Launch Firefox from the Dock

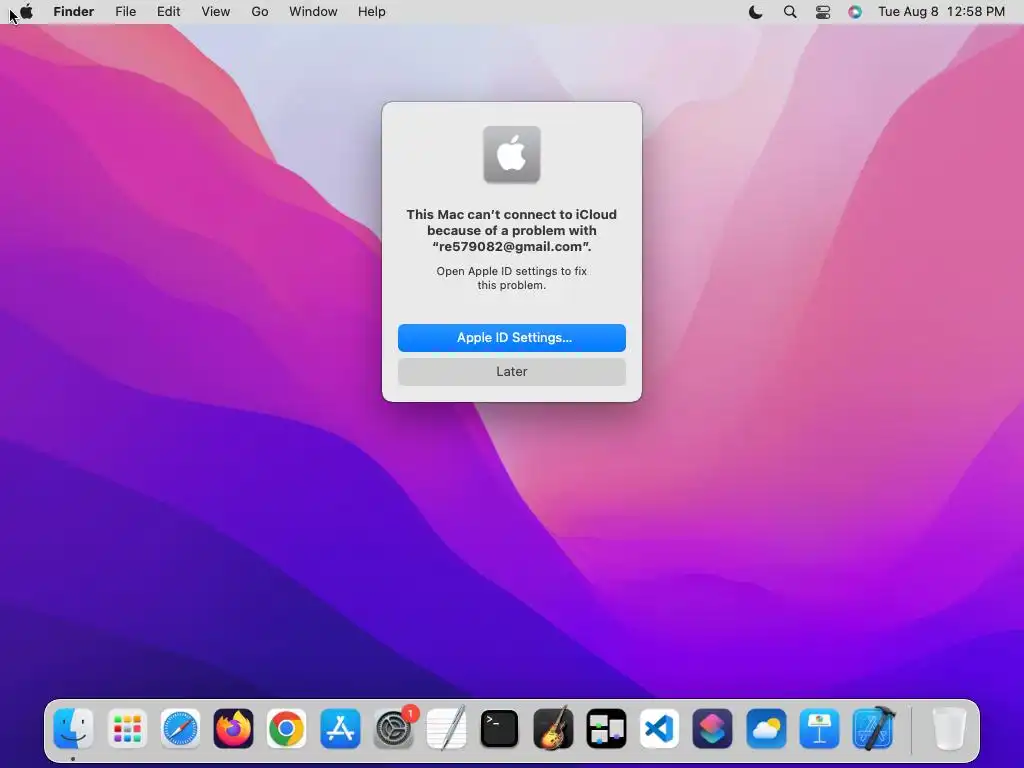[x=233, y=728]
